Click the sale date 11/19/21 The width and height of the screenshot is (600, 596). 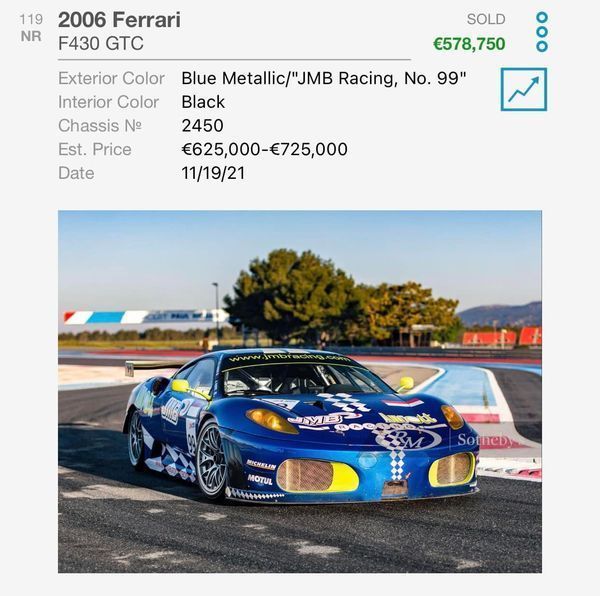[213, 173]
